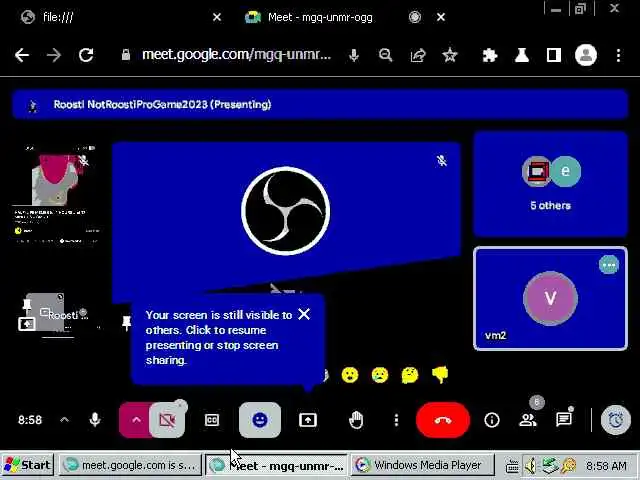Open the Chrome profile avatar
This screenshot has height=480, width=640.
[586, 55]
